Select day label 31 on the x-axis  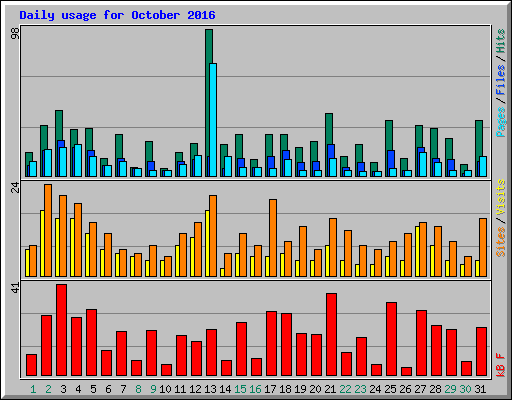click(x=480, y=389)
